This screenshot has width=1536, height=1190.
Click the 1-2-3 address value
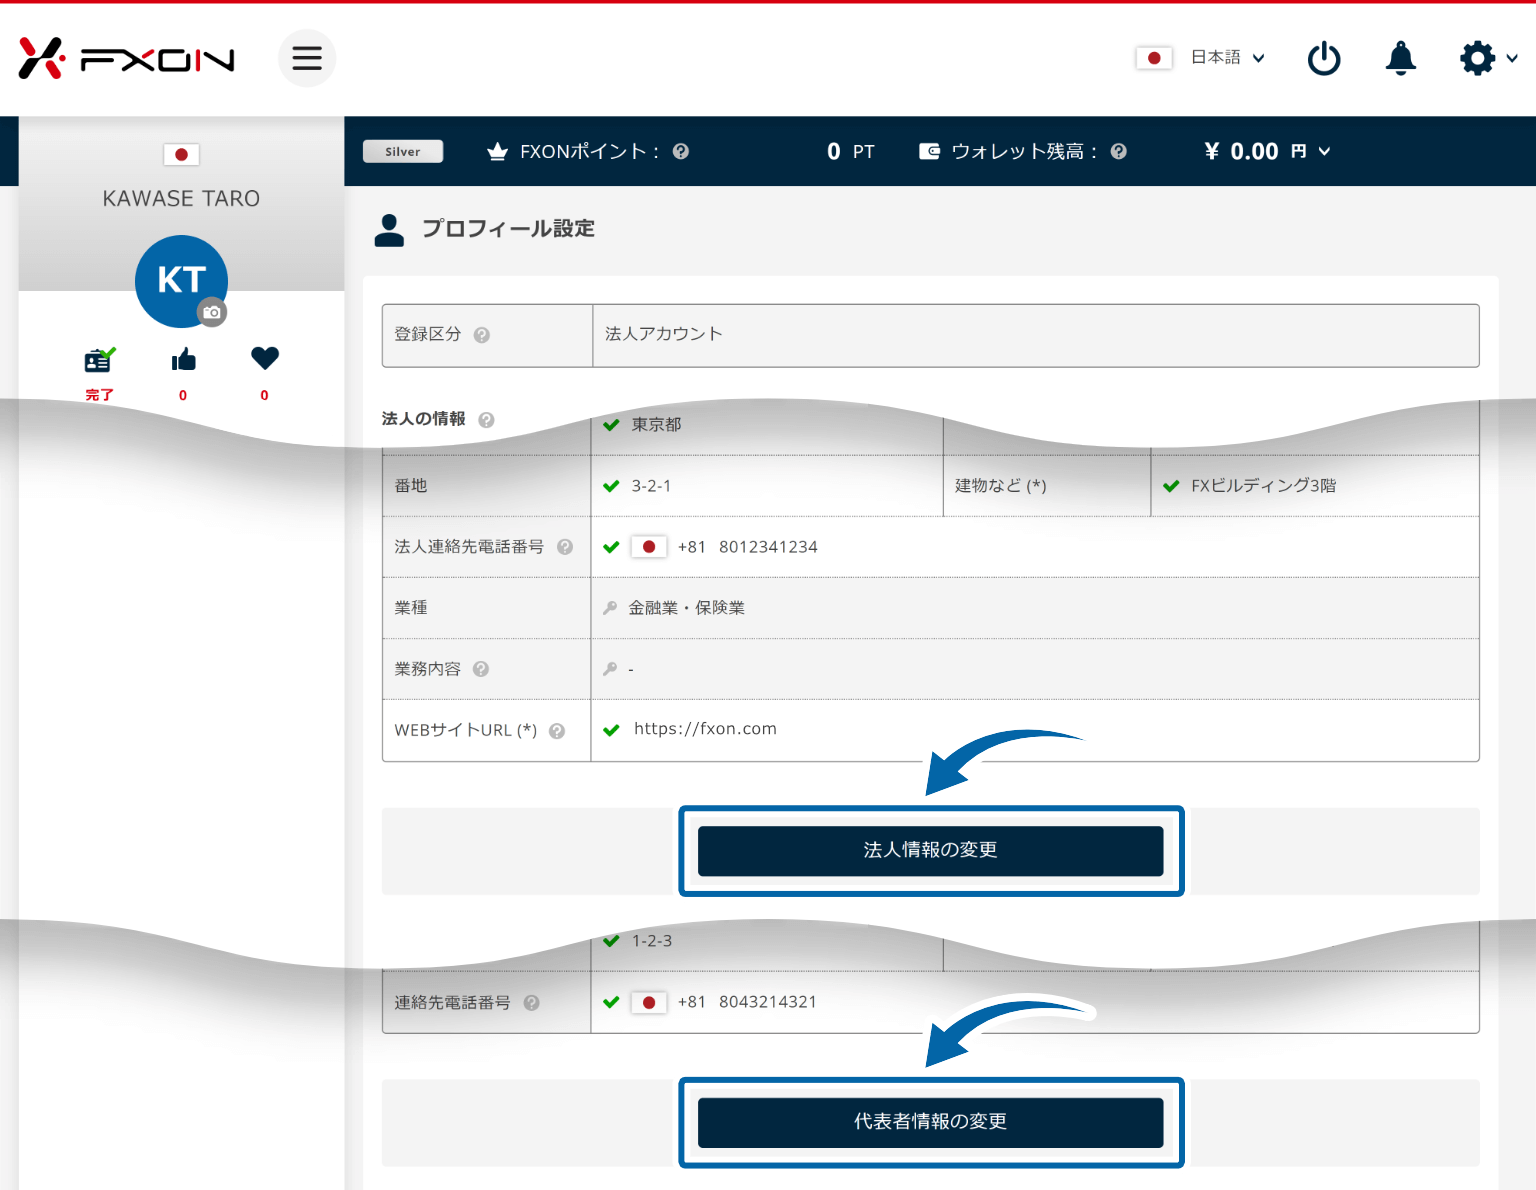point(652,941)
